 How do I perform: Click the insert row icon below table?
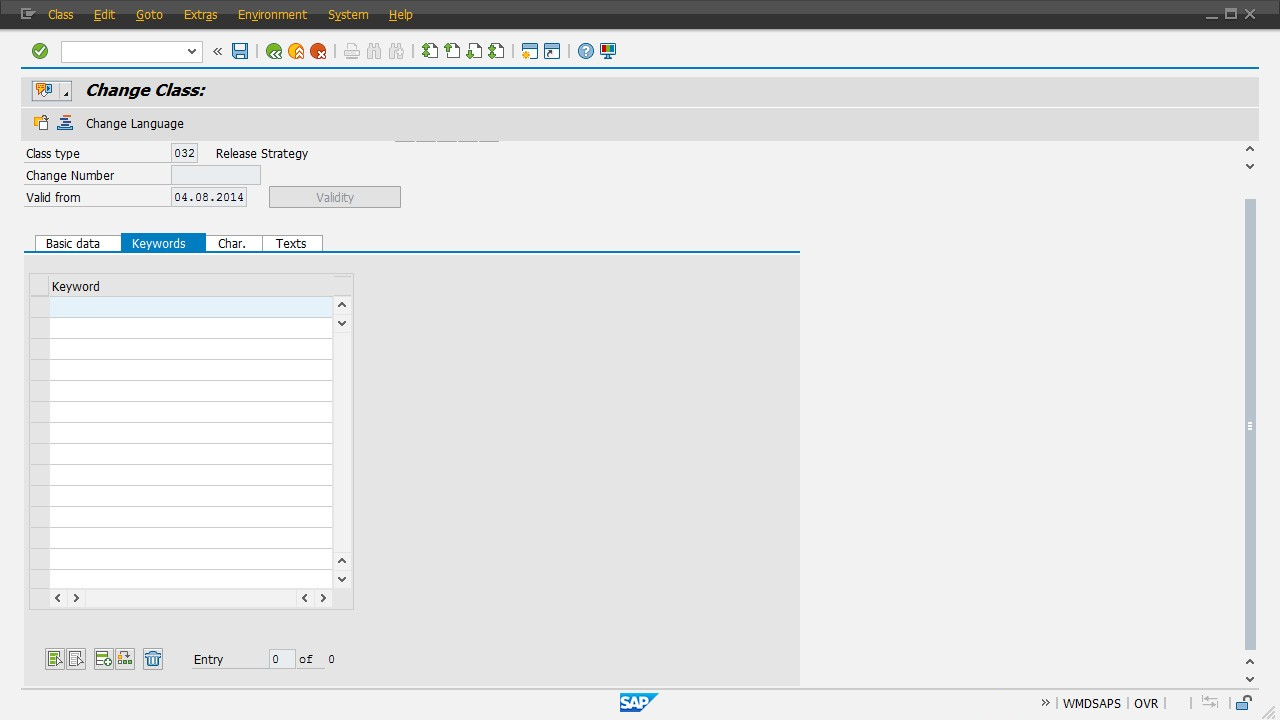(x=103, y=658)
